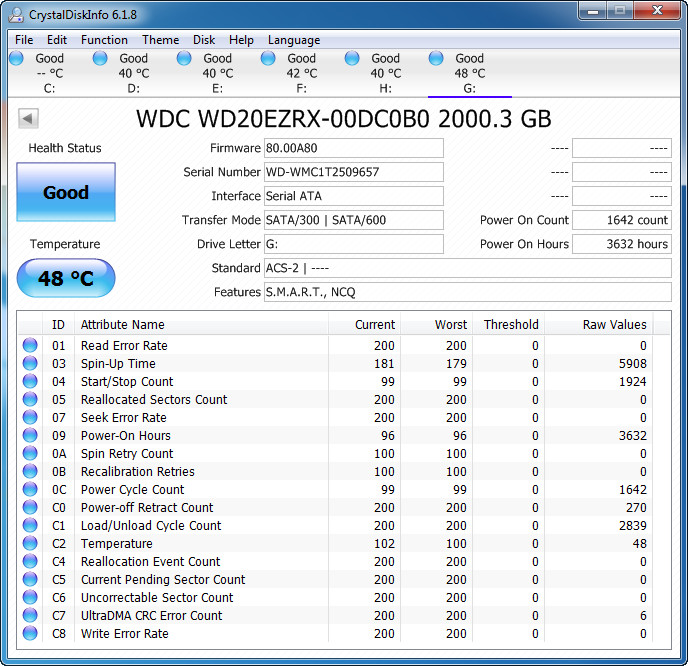Screen dimensions: 688x666
Task: Click the Worst column header
Action: pos(436,325)
